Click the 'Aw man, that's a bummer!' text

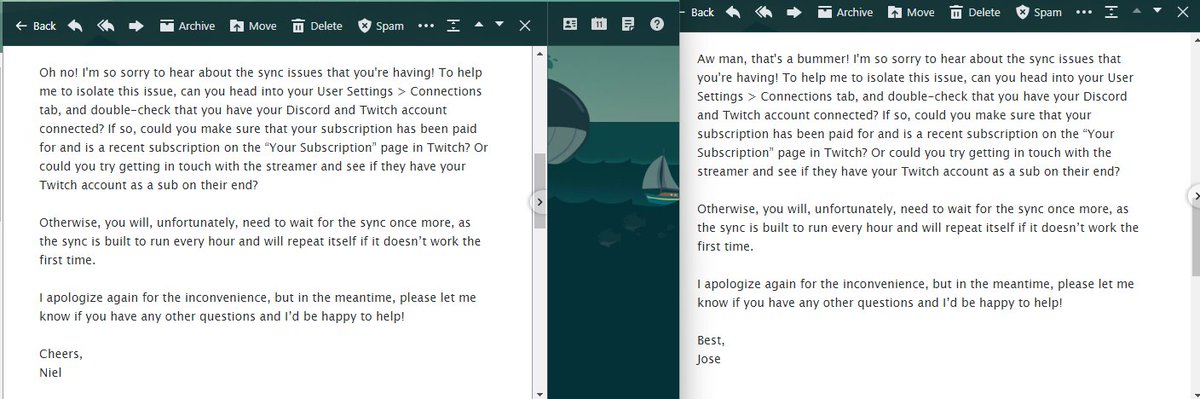772,59
